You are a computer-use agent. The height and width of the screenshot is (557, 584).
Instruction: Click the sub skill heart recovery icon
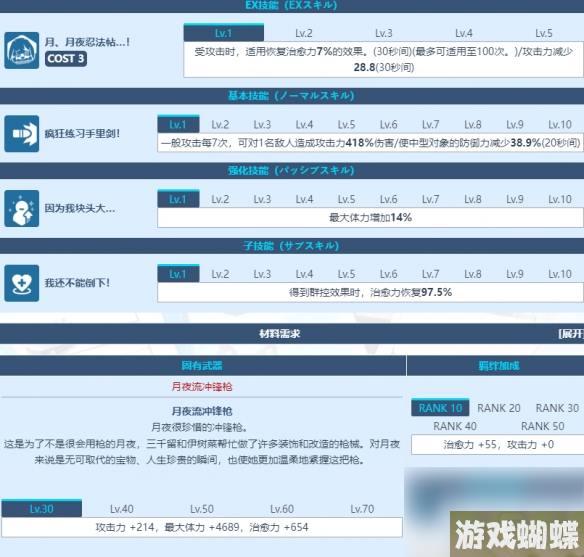tap(22, 283)
